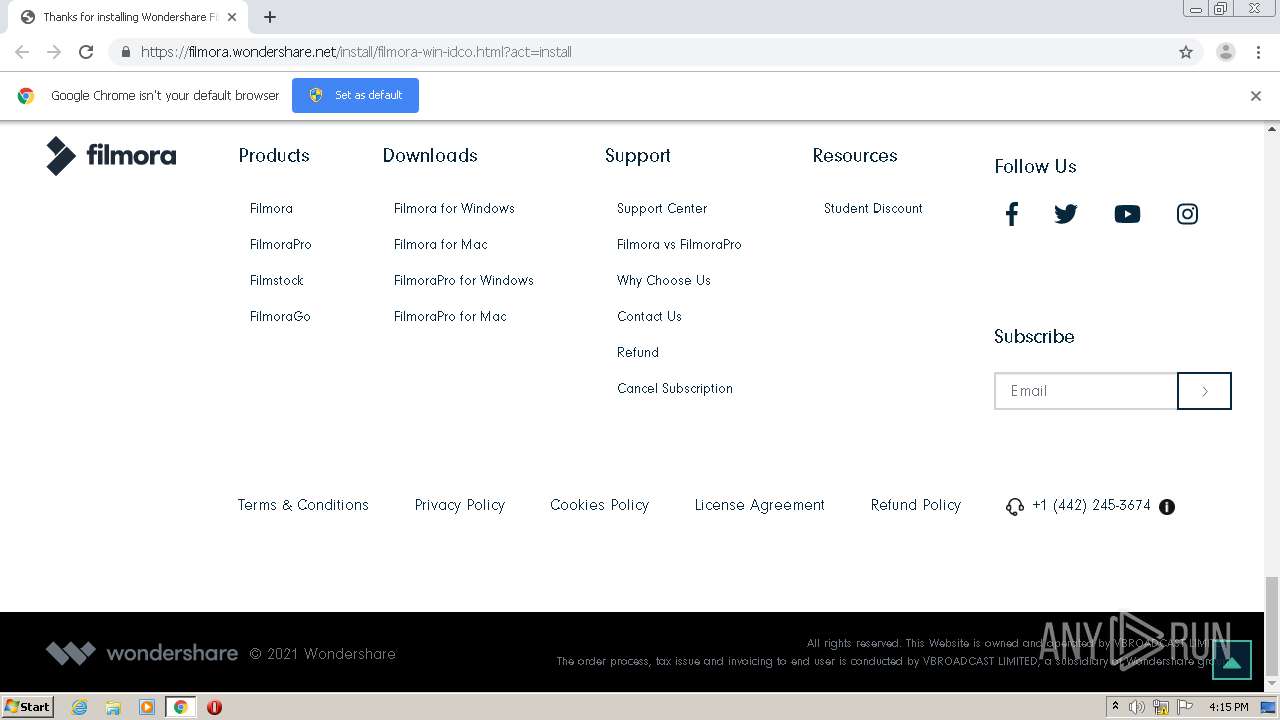Viewport: 1280px width, 720px height.
Task: Open the media player taskbar icon
Action: (147, 707)
